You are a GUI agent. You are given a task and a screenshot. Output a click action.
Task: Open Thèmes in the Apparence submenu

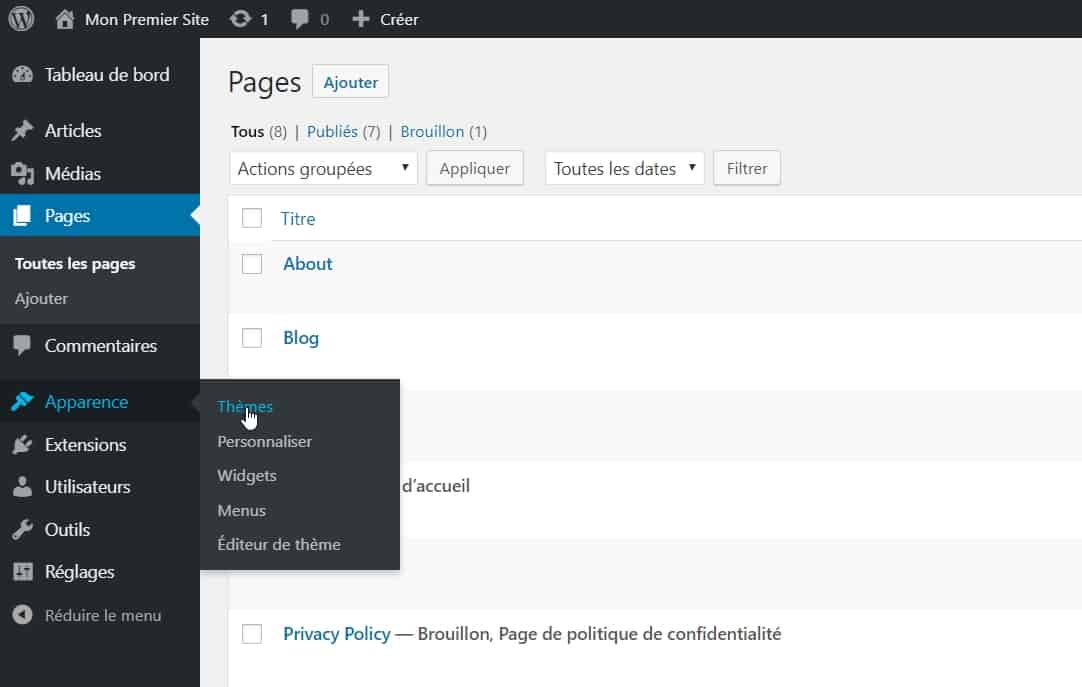[245, 406]
